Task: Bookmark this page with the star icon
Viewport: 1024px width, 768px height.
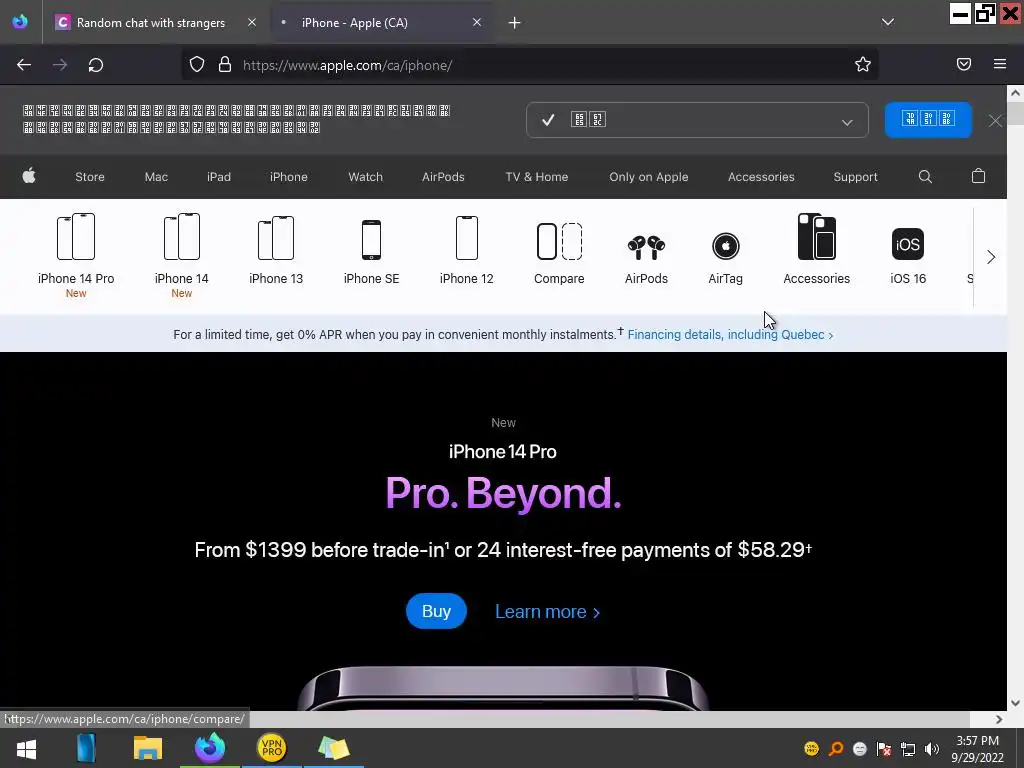Action: [x=863, y=64]
